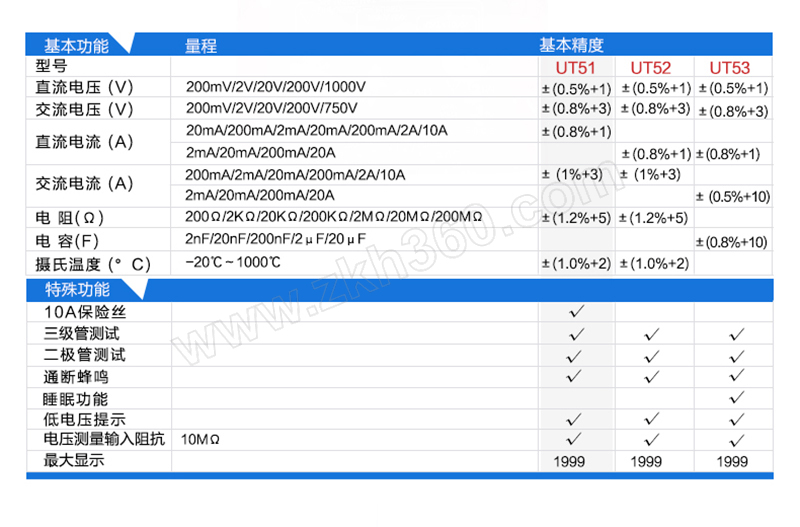Select capacitance range 2nF/20nF/200nF/2μF/20μF
This screenshot has height=527, width=800.
coord(275,239)
